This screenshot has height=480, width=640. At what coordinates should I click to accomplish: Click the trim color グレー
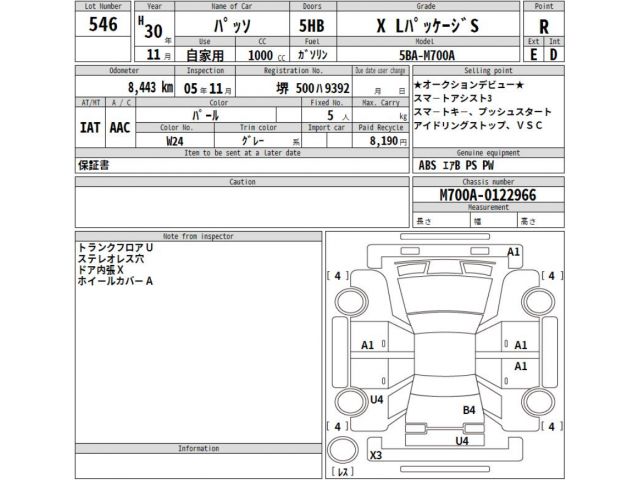253,141
